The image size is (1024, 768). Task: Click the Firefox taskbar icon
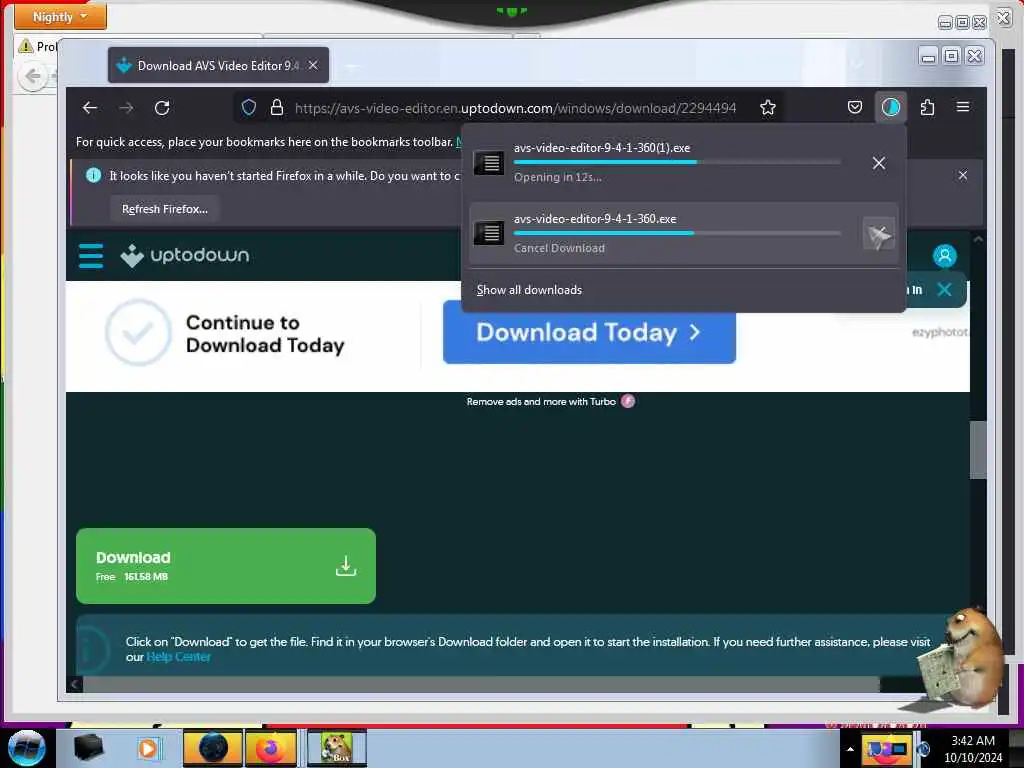pyautogui.click(x=270, y=748)
